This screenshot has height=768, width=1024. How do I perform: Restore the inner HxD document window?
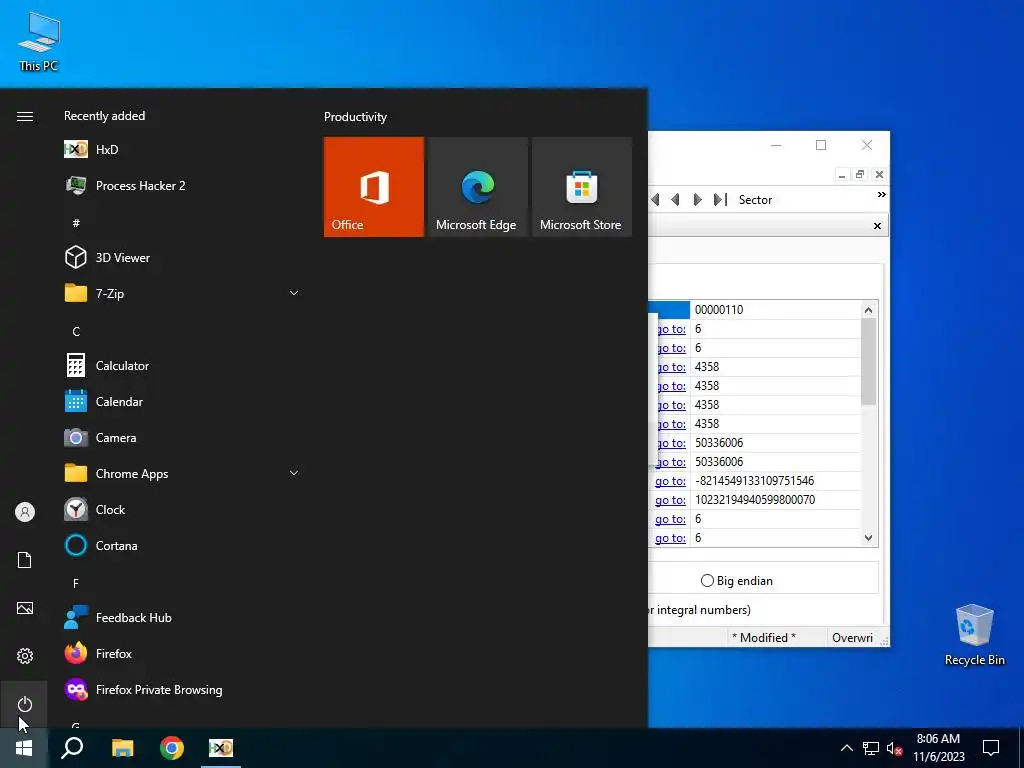pyautogui.click(x=860, y=174)
